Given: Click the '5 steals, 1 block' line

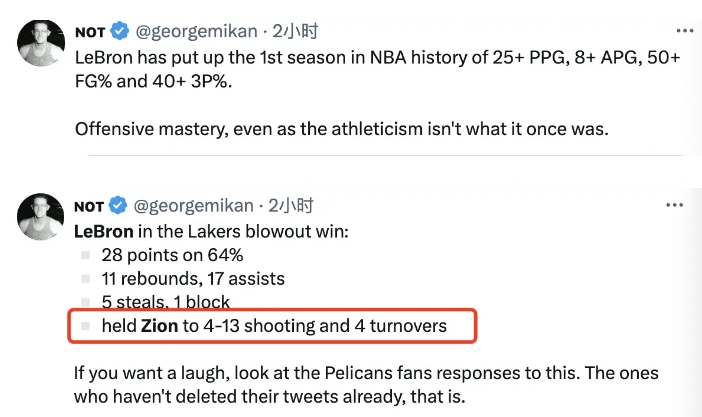Looking at the screenshot, I should point(165,302).
